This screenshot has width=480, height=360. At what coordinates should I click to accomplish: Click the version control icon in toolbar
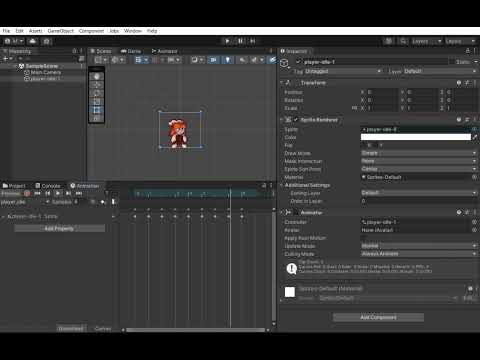47,41
